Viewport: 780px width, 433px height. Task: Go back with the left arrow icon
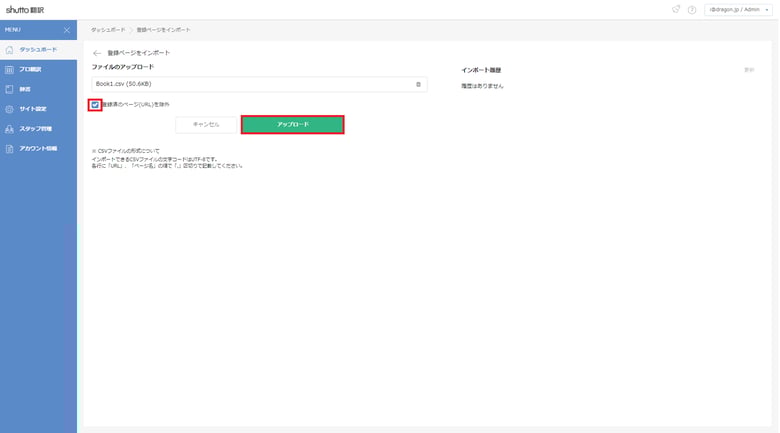(97, 53)
